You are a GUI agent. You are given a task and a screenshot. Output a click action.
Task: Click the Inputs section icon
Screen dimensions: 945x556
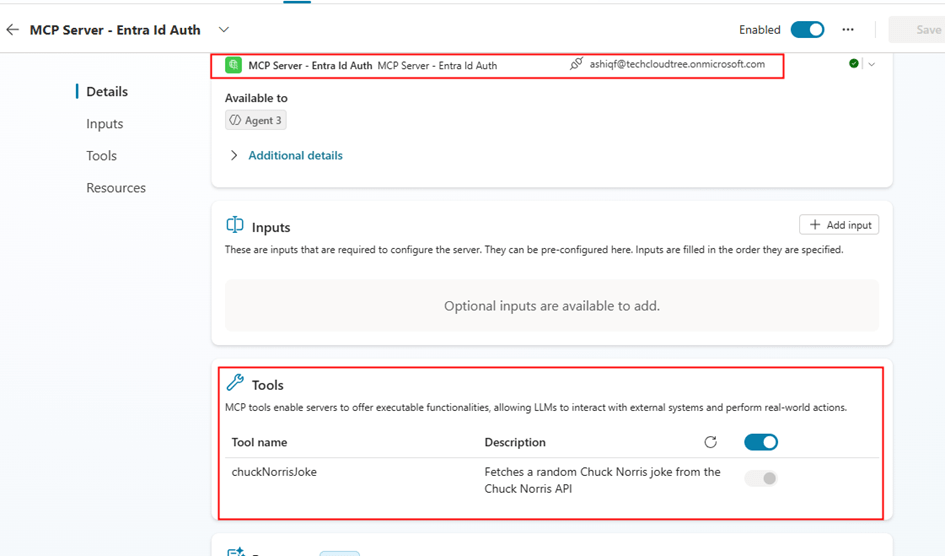coord(235,226)
